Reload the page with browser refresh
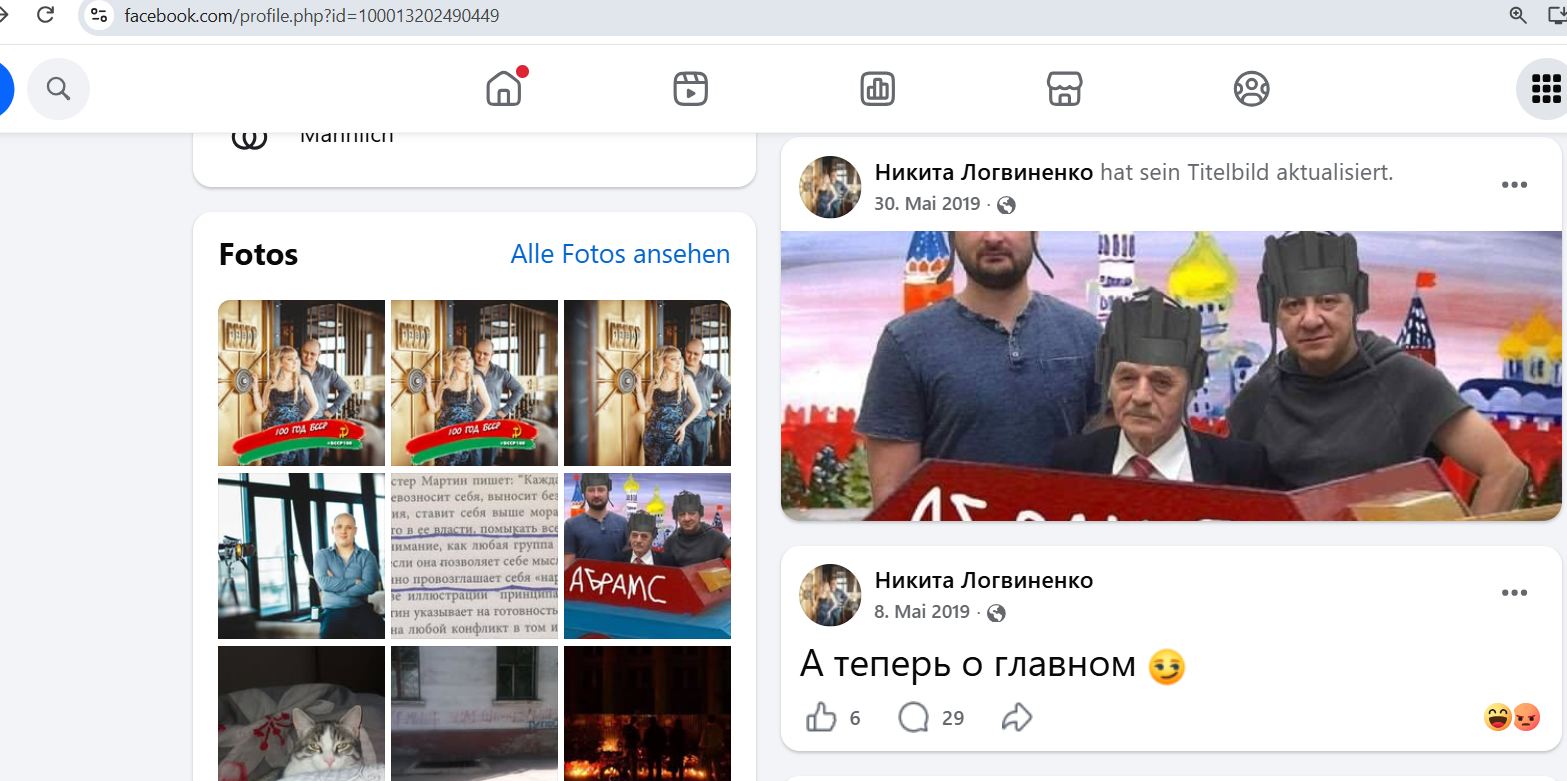The width and height of the screenshot is (1567, 781). pyautogui.click(x=45, y=15)
